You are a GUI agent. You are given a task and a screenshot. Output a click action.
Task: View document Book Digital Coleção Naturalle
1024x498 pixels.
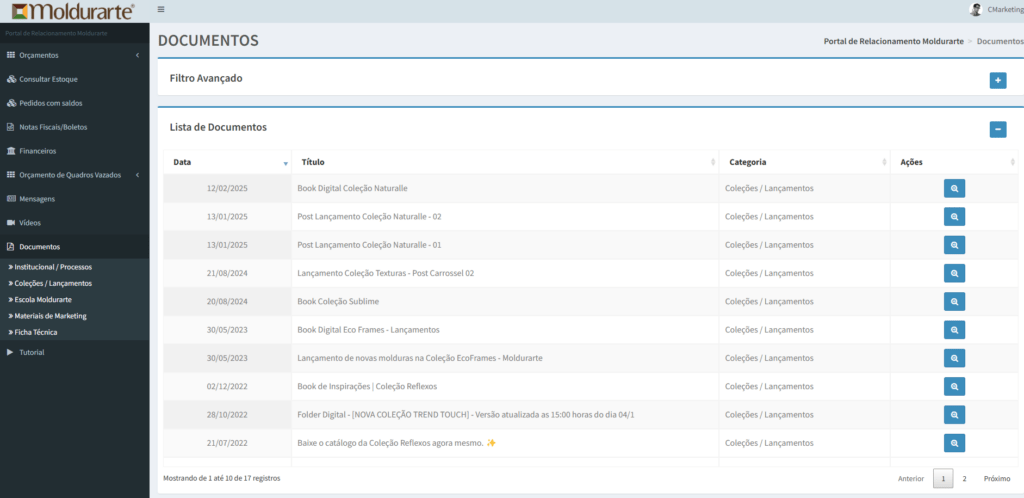click(954, 188)
